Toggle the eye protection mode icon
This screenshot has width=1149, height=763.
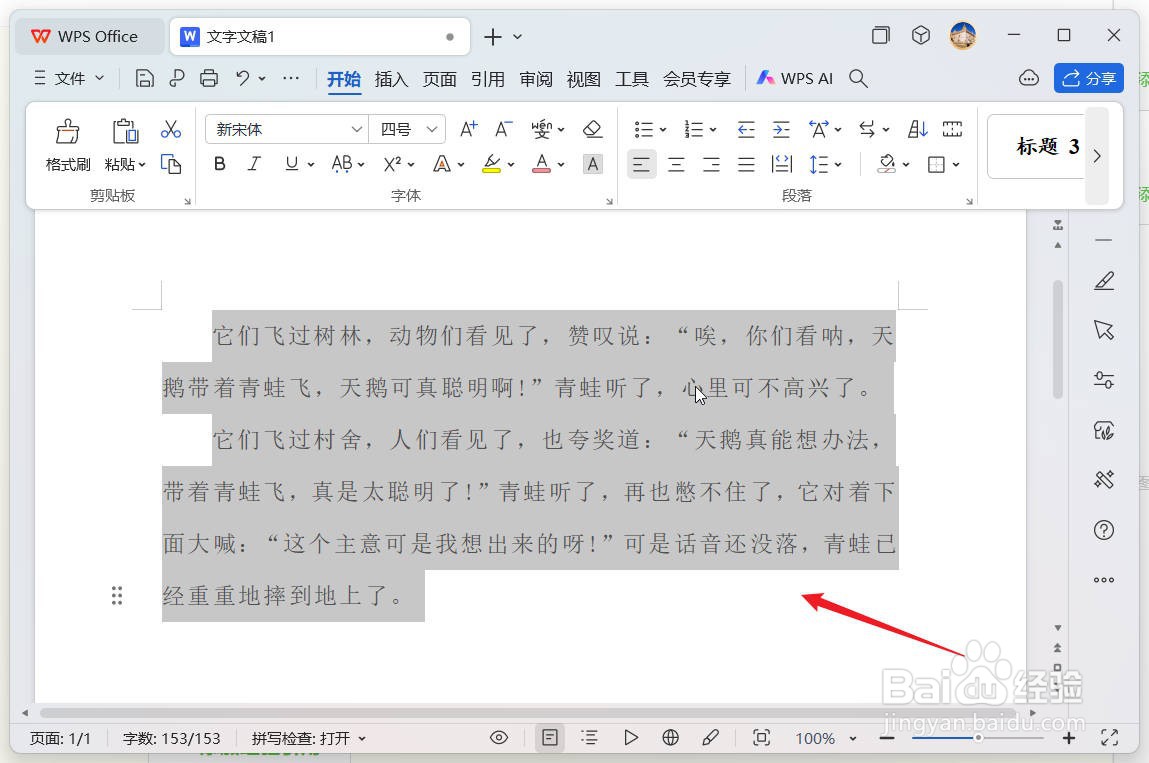(x=498, y=737)
